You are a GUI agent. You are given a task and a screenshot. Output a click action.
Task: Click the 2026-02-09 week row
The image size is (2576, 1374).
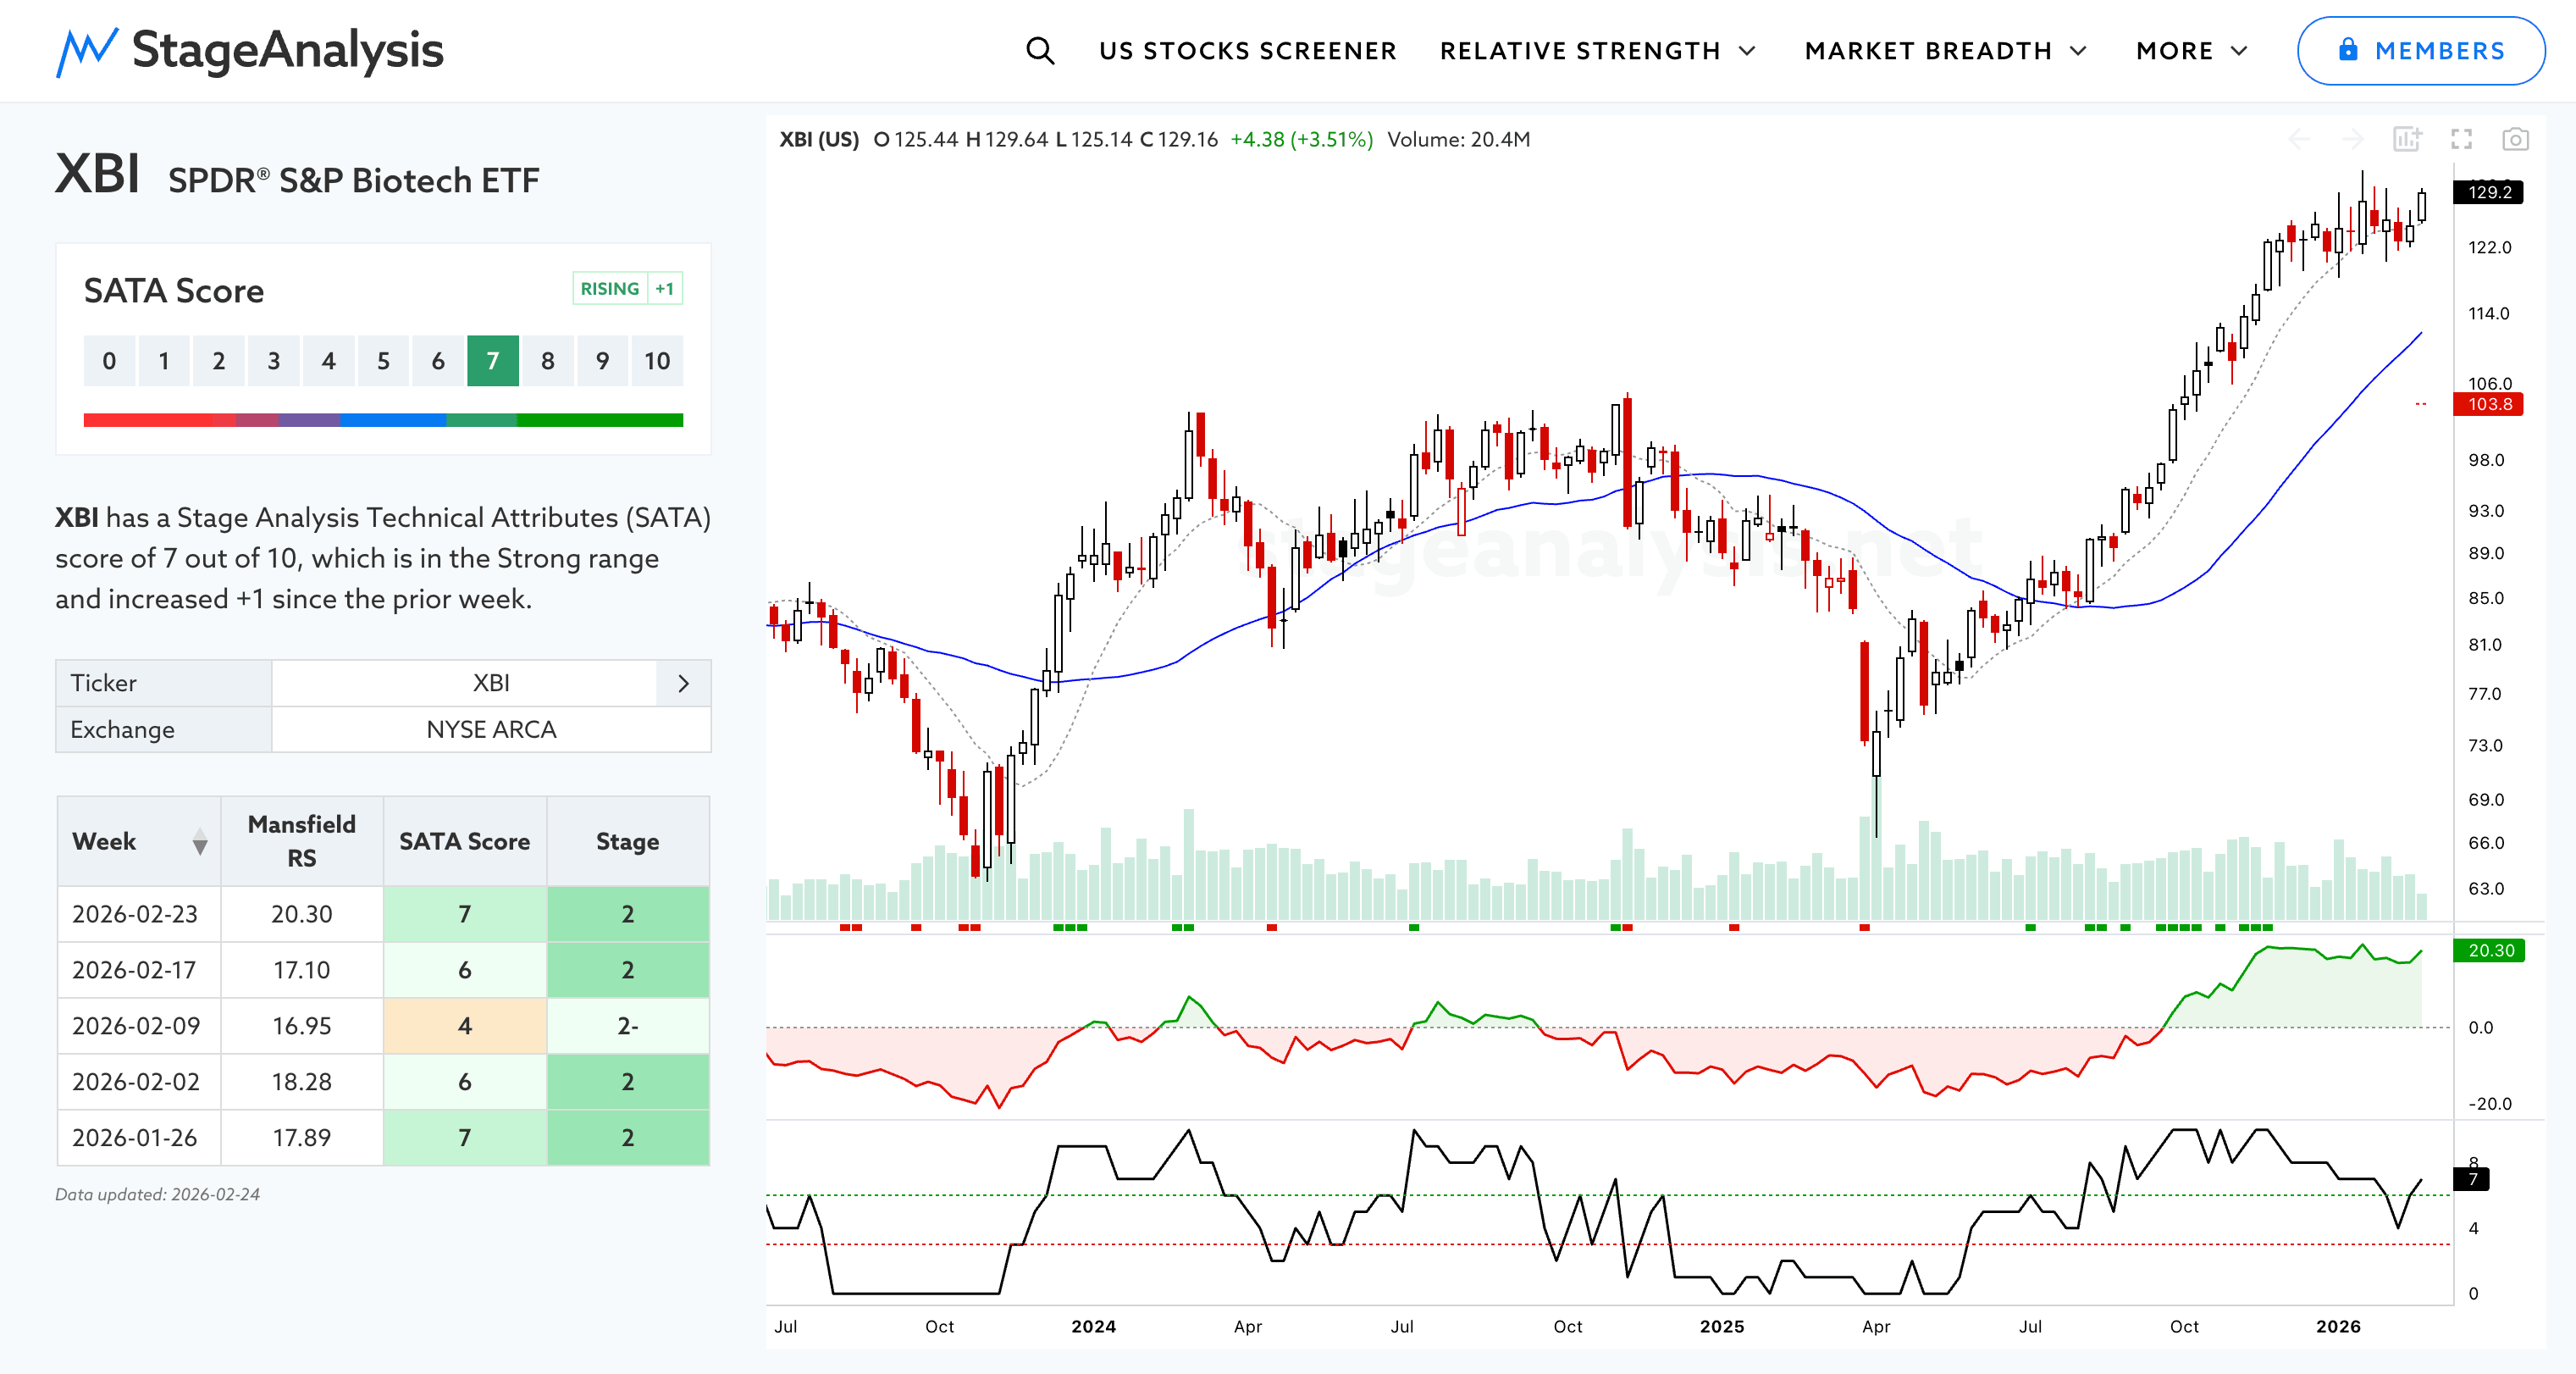coord(136,1026)
